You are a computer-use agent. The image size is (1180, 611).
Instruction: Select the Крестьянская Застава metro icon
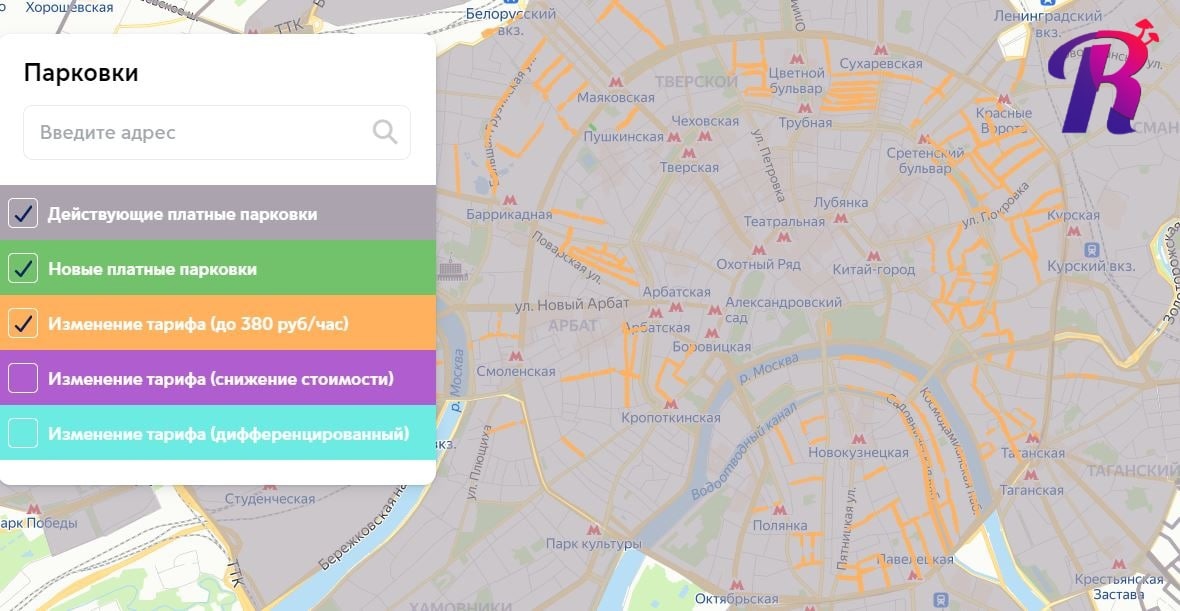pyautogui.click(x=1119, y=564)
